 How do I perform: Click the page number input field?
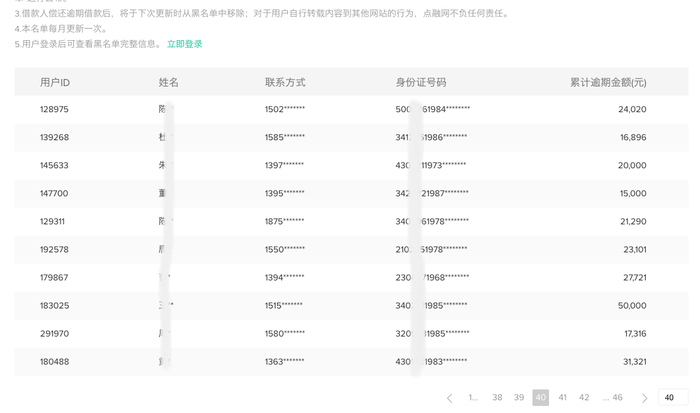[673, 397]
